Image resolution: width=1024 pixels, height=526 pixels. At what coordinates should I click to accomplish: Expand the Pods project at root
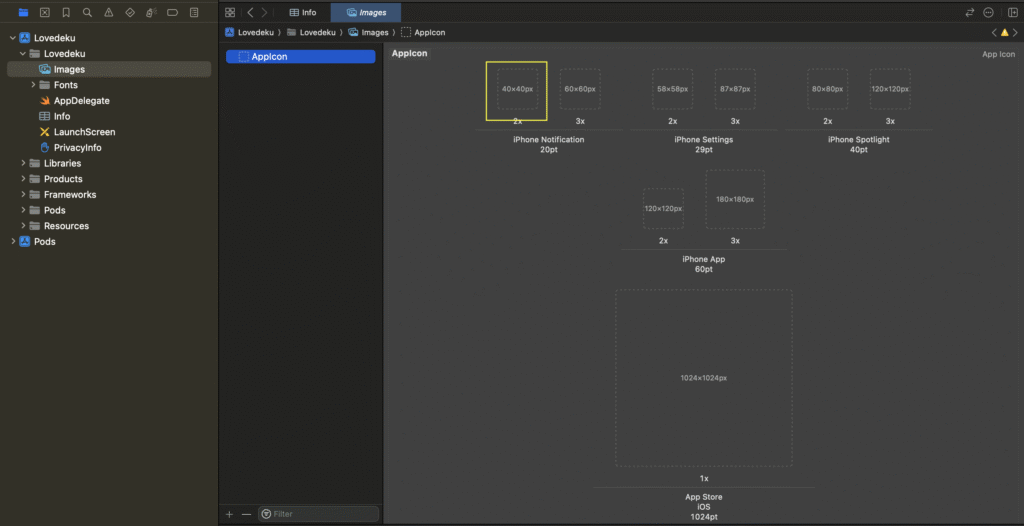(x=13, y=242)
